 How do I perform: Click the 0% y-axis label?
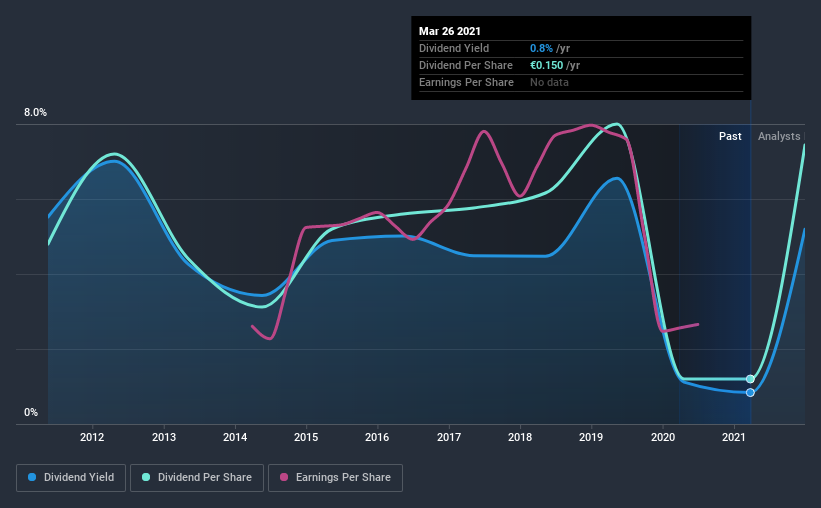(31, 413)
